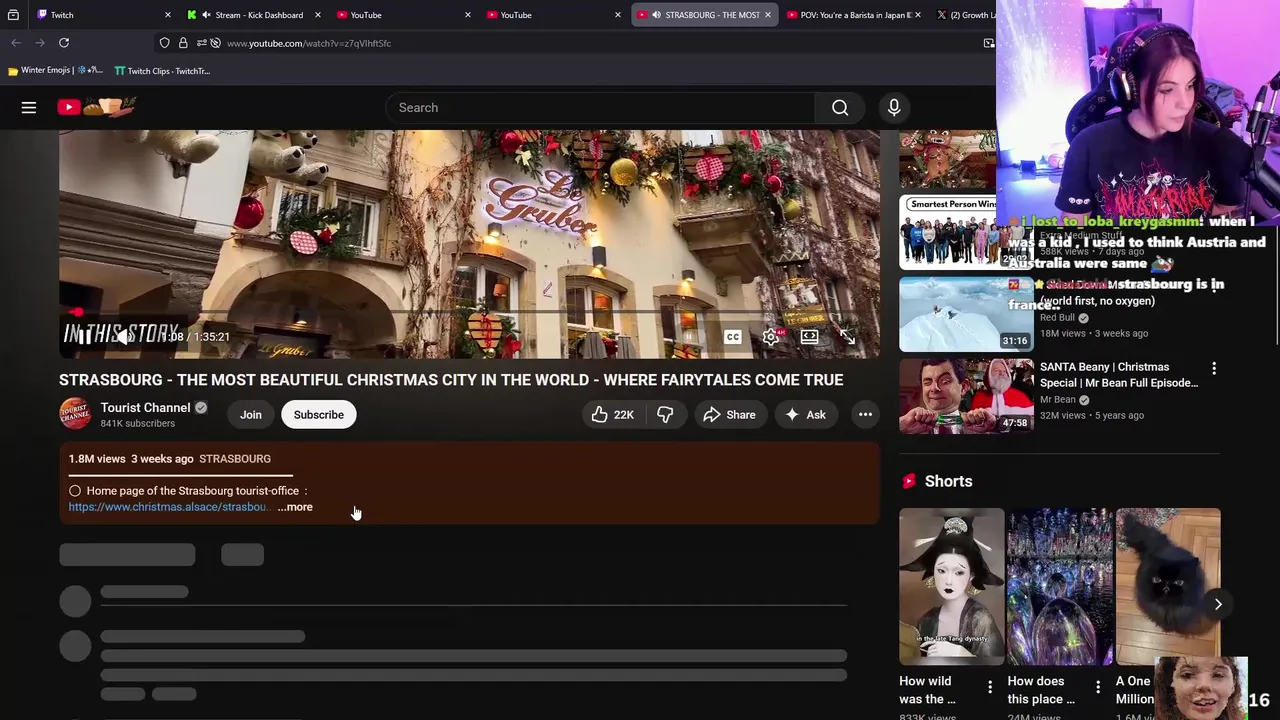Seek using the red video progress bar
Viewport: 1280px width, 720px height.
(469, 313)
